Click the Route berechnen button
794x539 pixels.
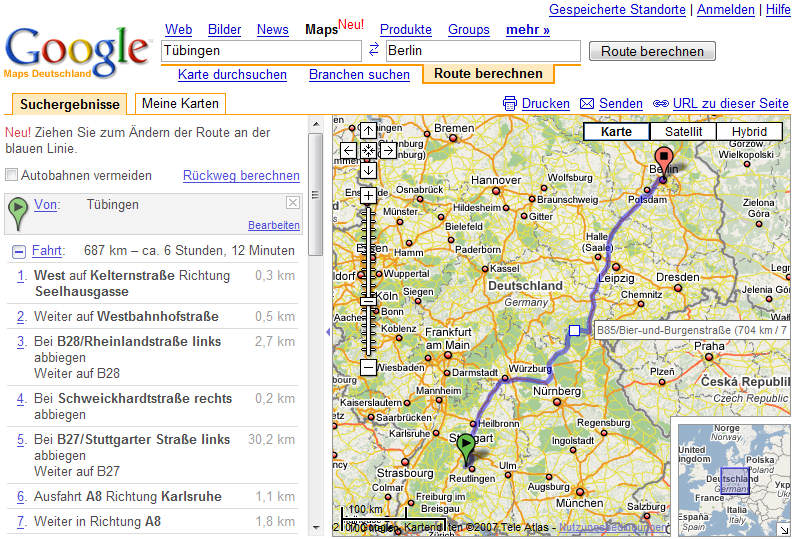coord(652,51)
